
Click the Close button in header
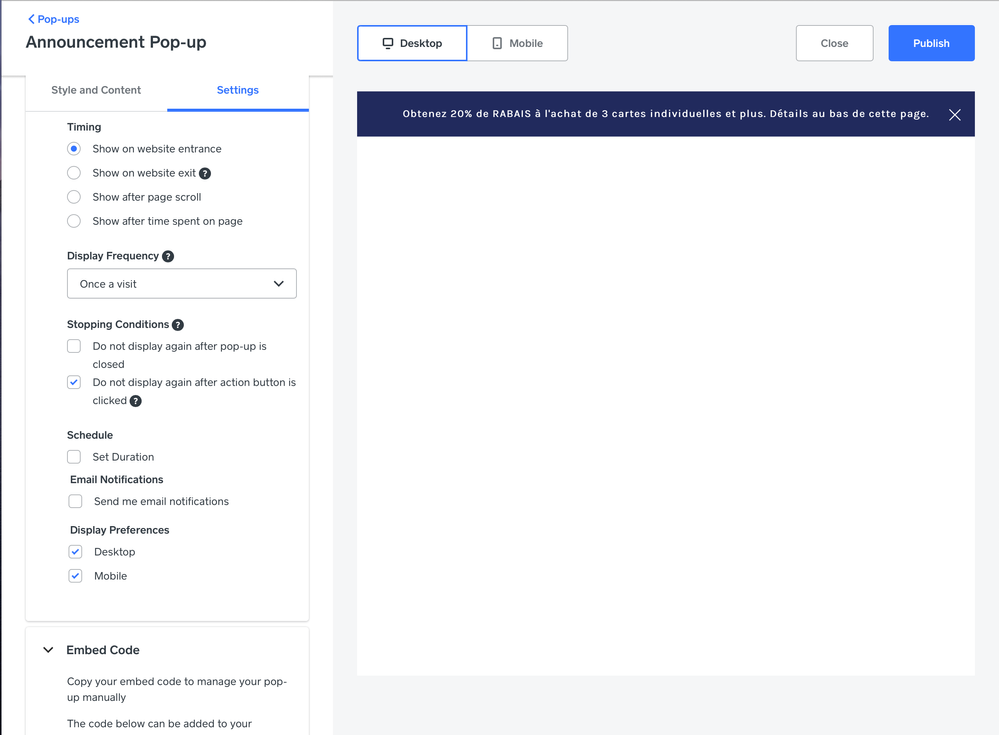tap(834, 43)
